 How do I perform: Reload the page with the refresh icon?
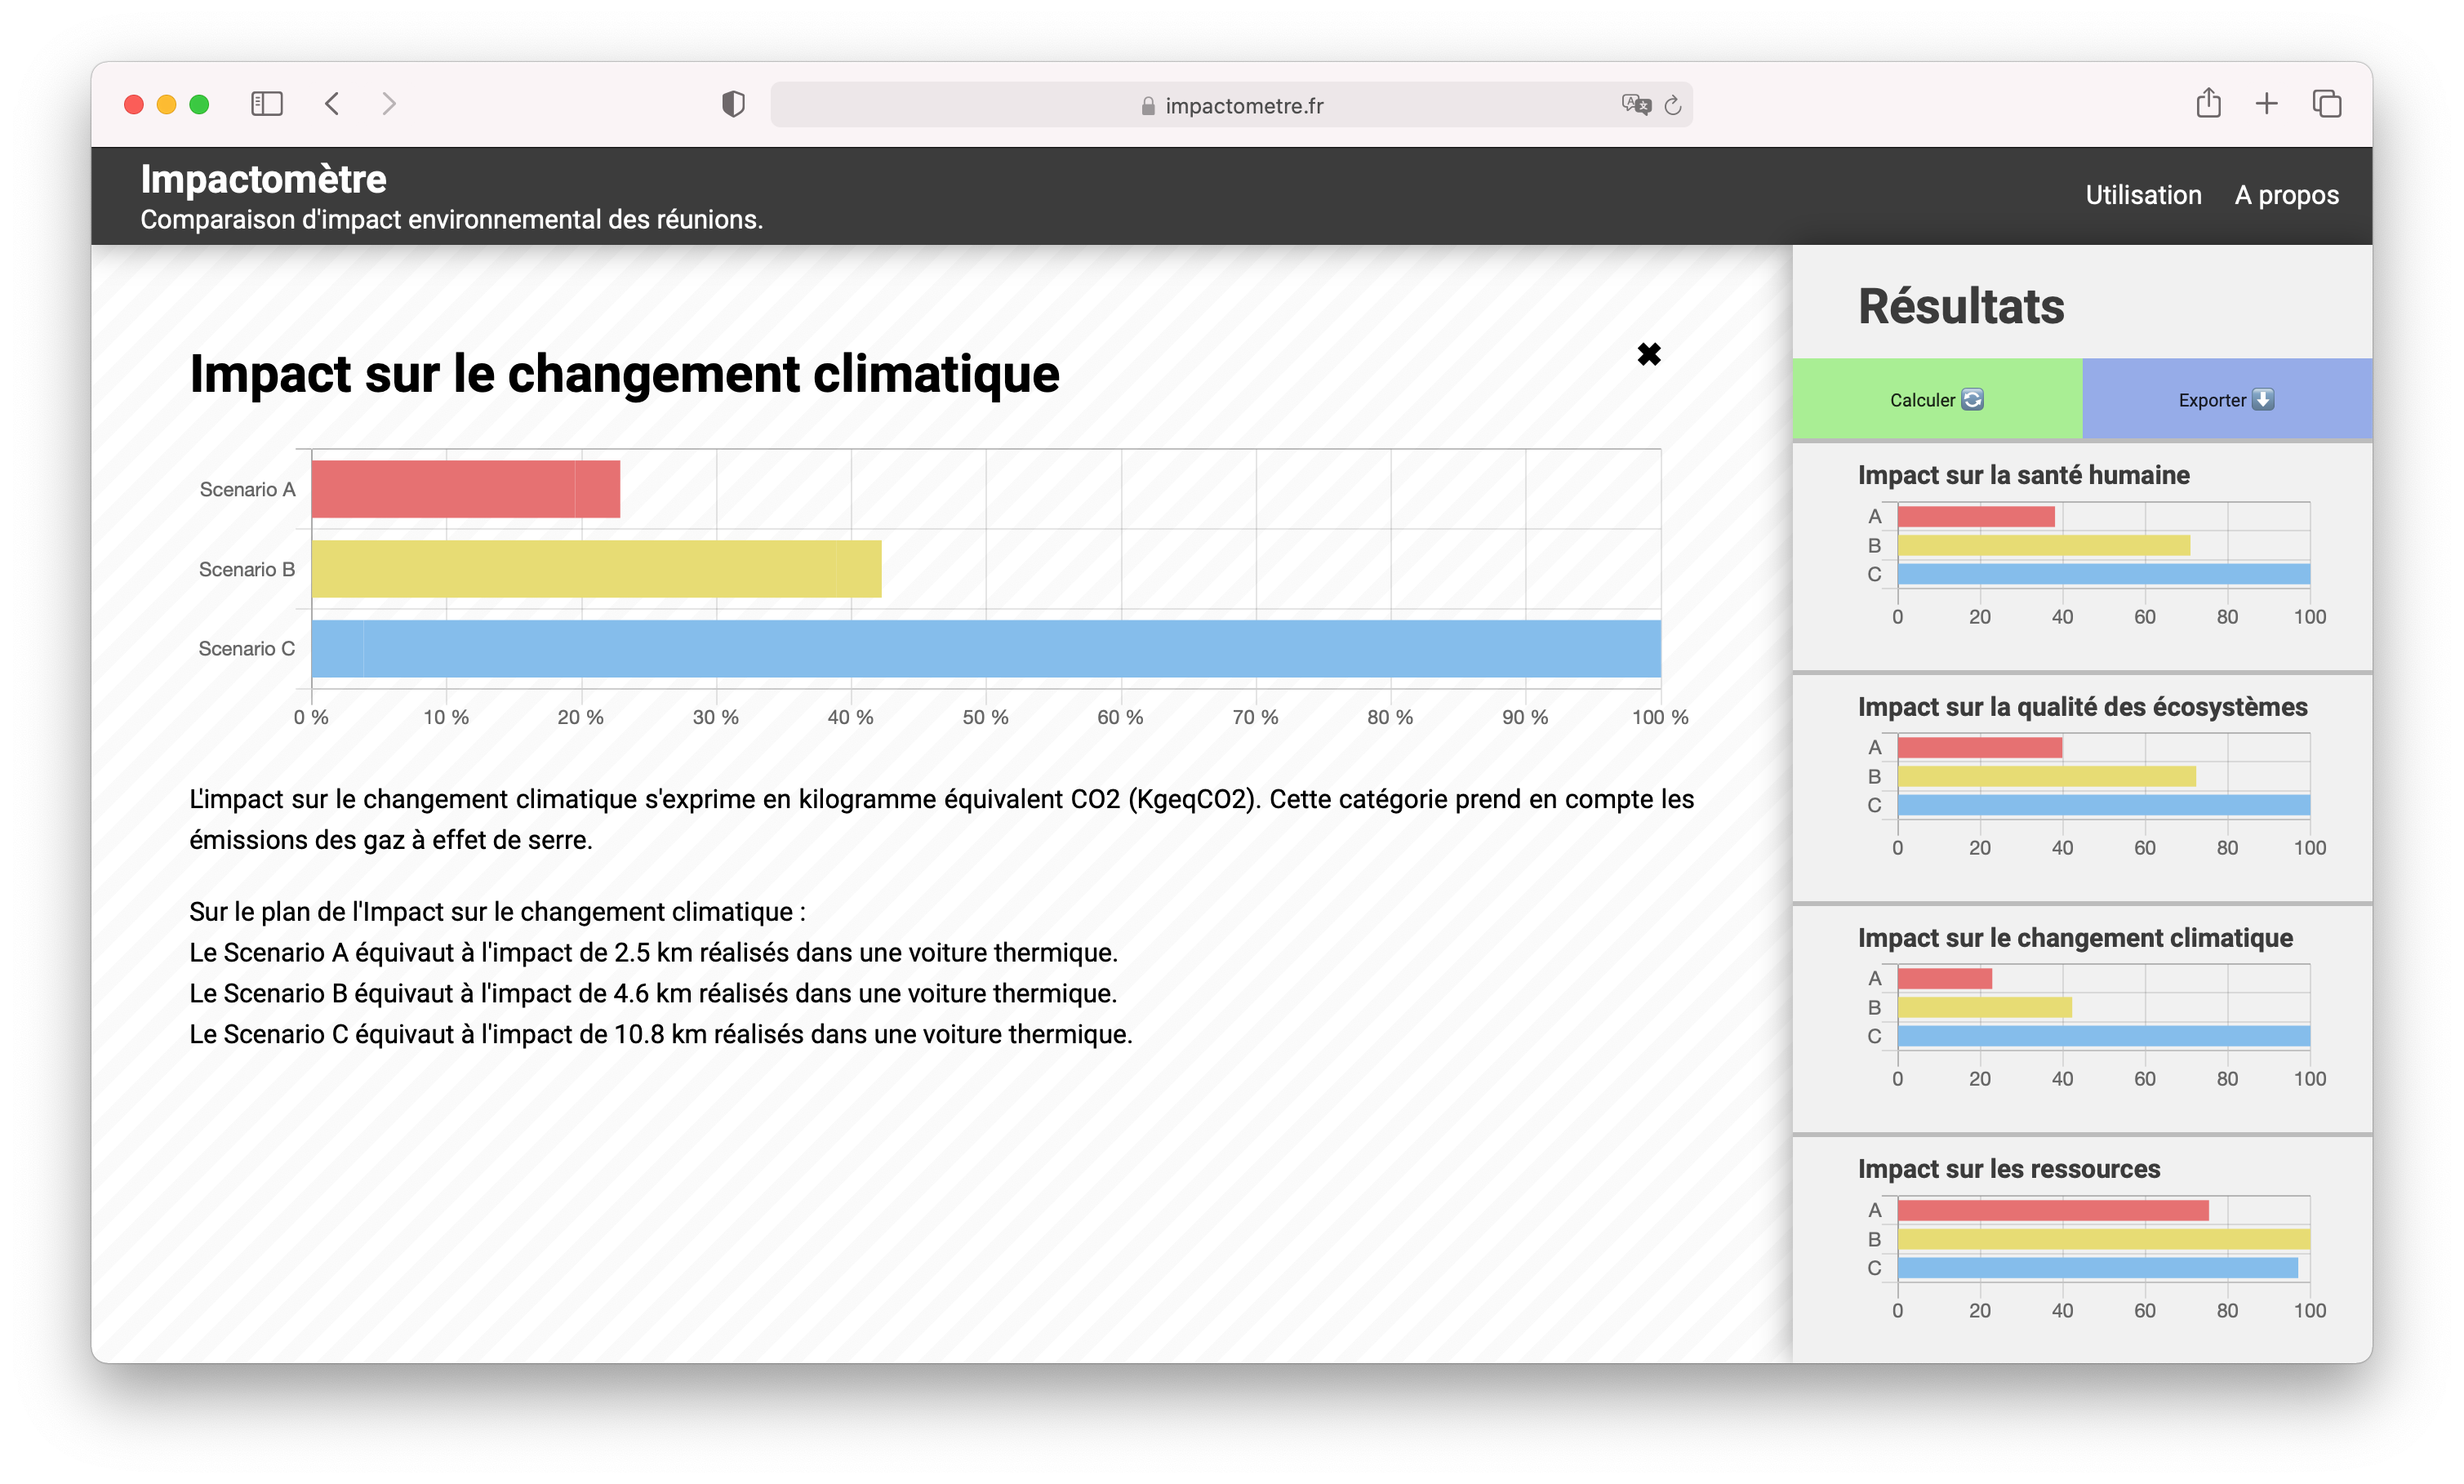1673,105
